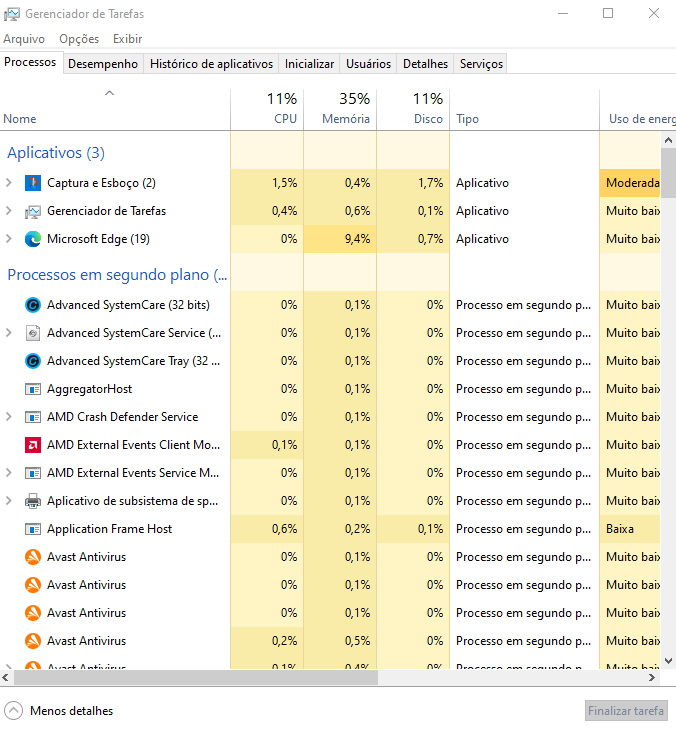Screen dimensions: 676x729
Task: Open the Arquivo menu
Action: click(24, 39)
